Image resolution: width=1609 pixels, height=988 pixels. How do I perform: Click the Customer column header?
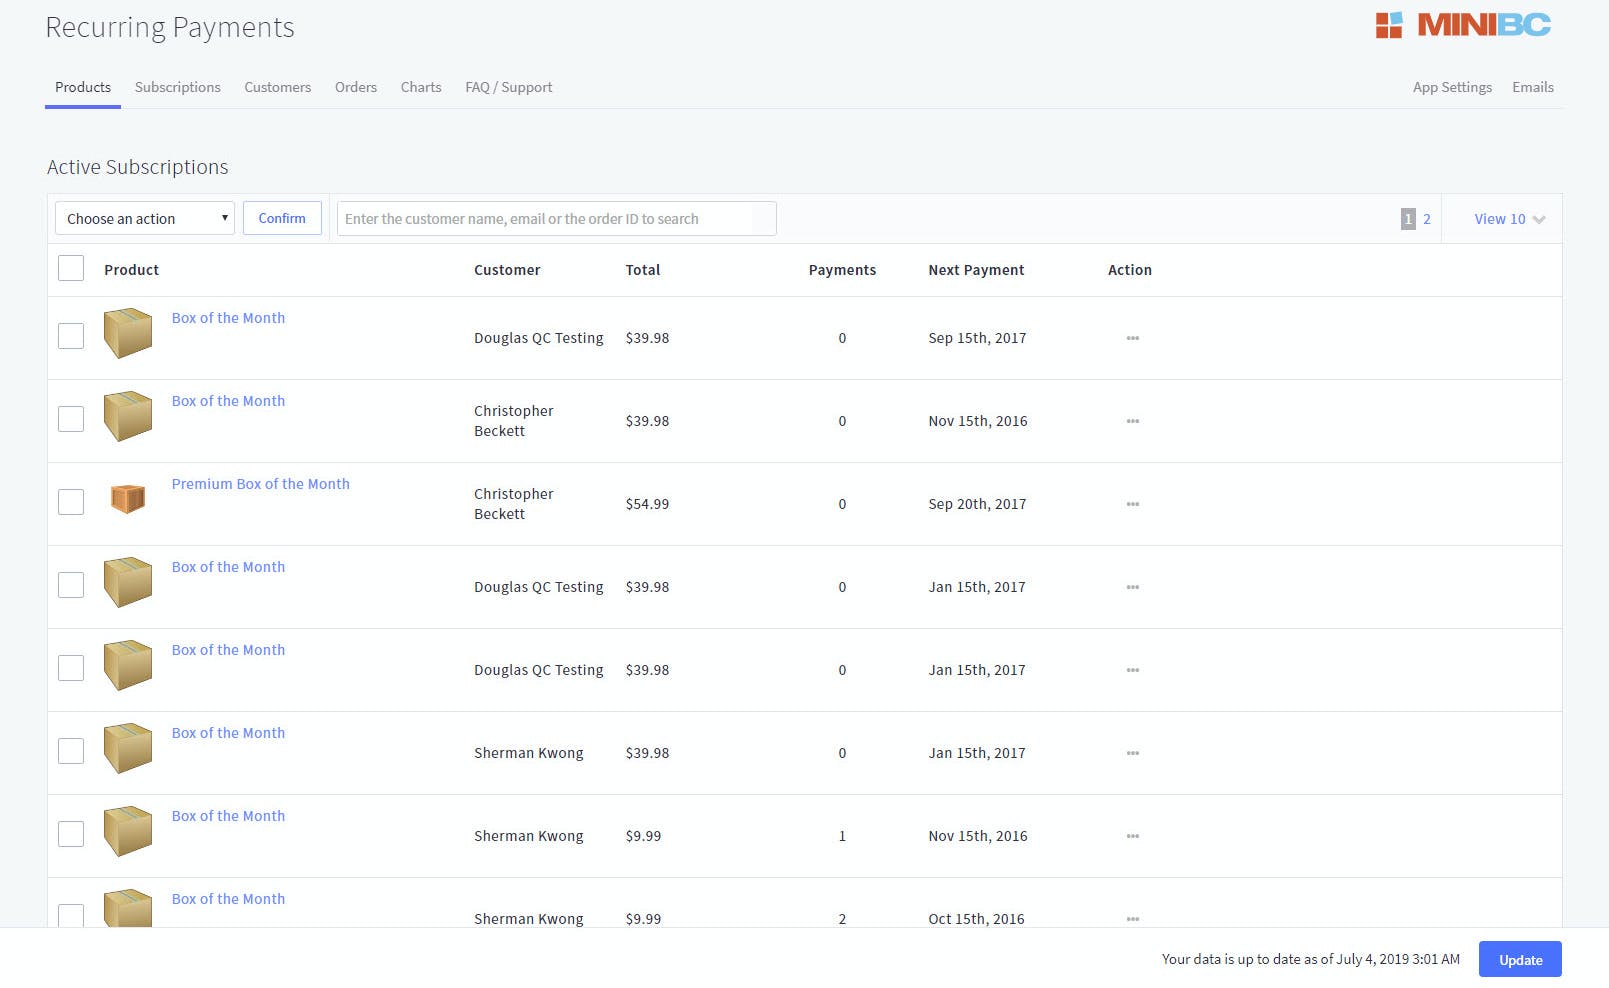tap(507, 270)
